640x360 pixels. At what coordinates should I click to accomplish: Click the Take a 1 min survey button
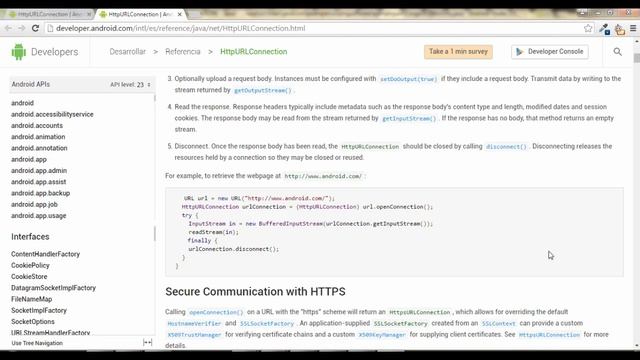458,51
